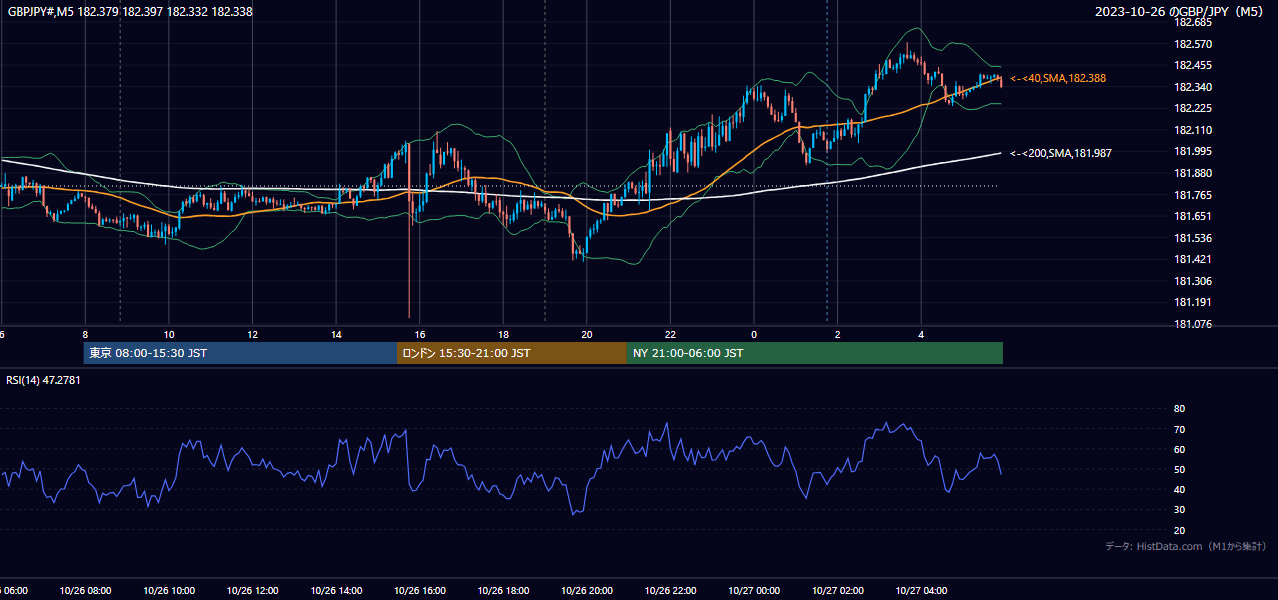1278x600 pixels.
Task: Click the RSI(14) 47.2781 indicator label
Action: 44,380
